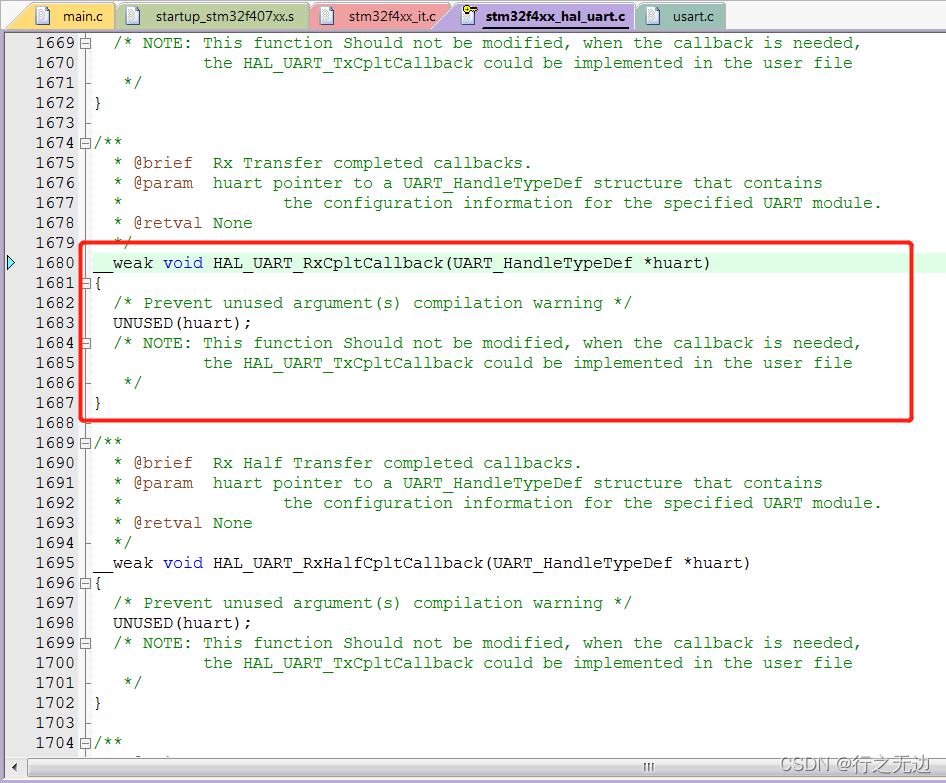Image resolution: width=946 pixels, height=783 pixels.
Task: Click line number 1680 in gutter
Action: tap(55, 263)
